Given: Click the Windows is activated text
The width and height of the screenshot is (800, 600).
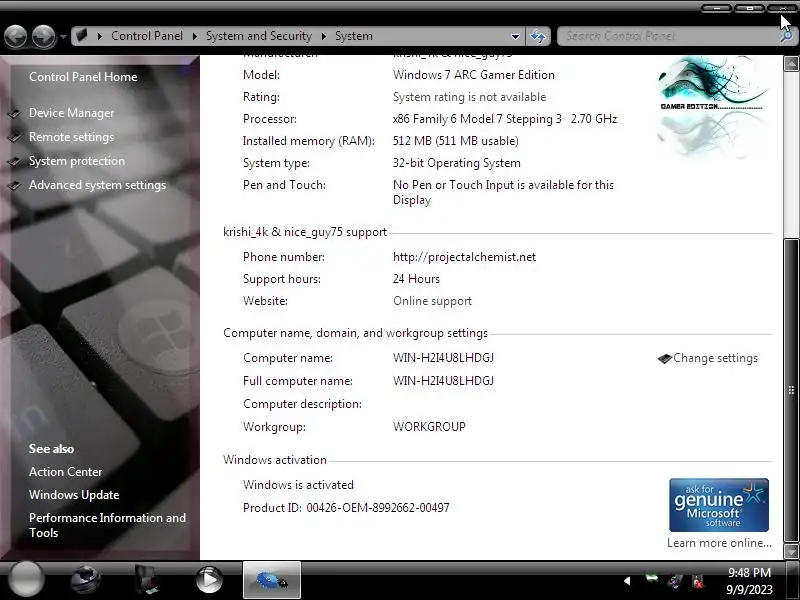Looking at the screenshot, I should point(298,485).
